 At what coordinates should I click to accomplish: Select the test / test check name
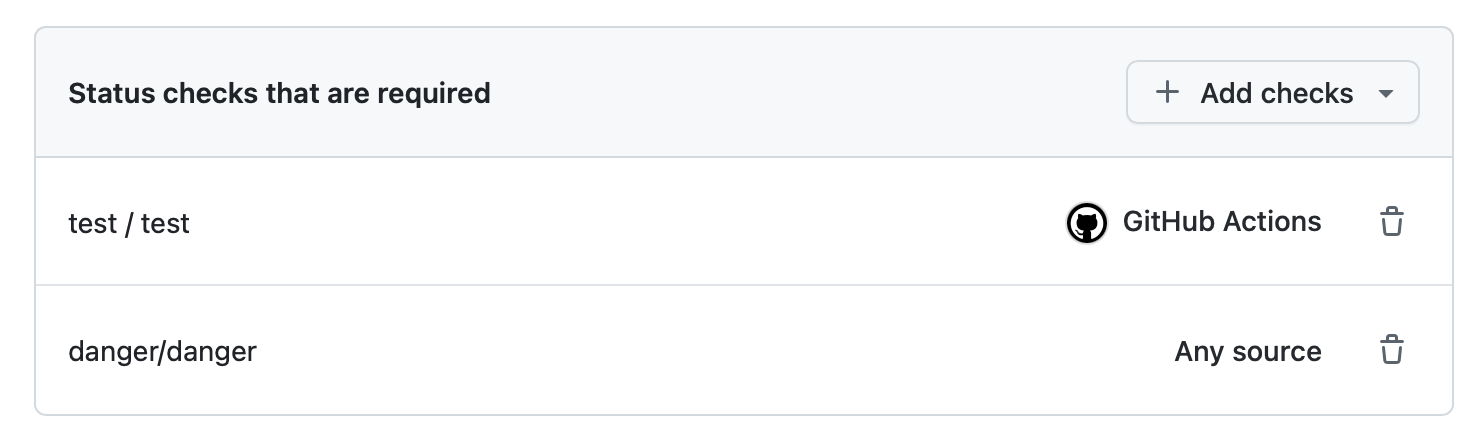click(129, 223)
